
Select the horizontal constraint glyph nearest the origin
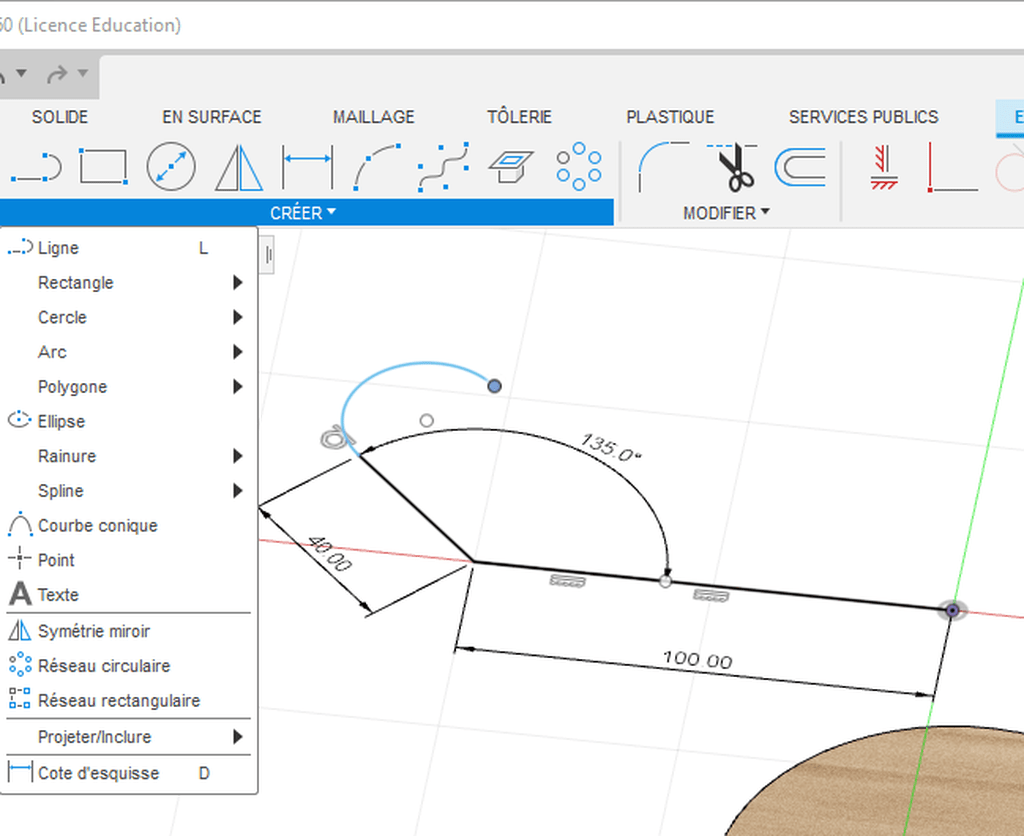point(711,594)
